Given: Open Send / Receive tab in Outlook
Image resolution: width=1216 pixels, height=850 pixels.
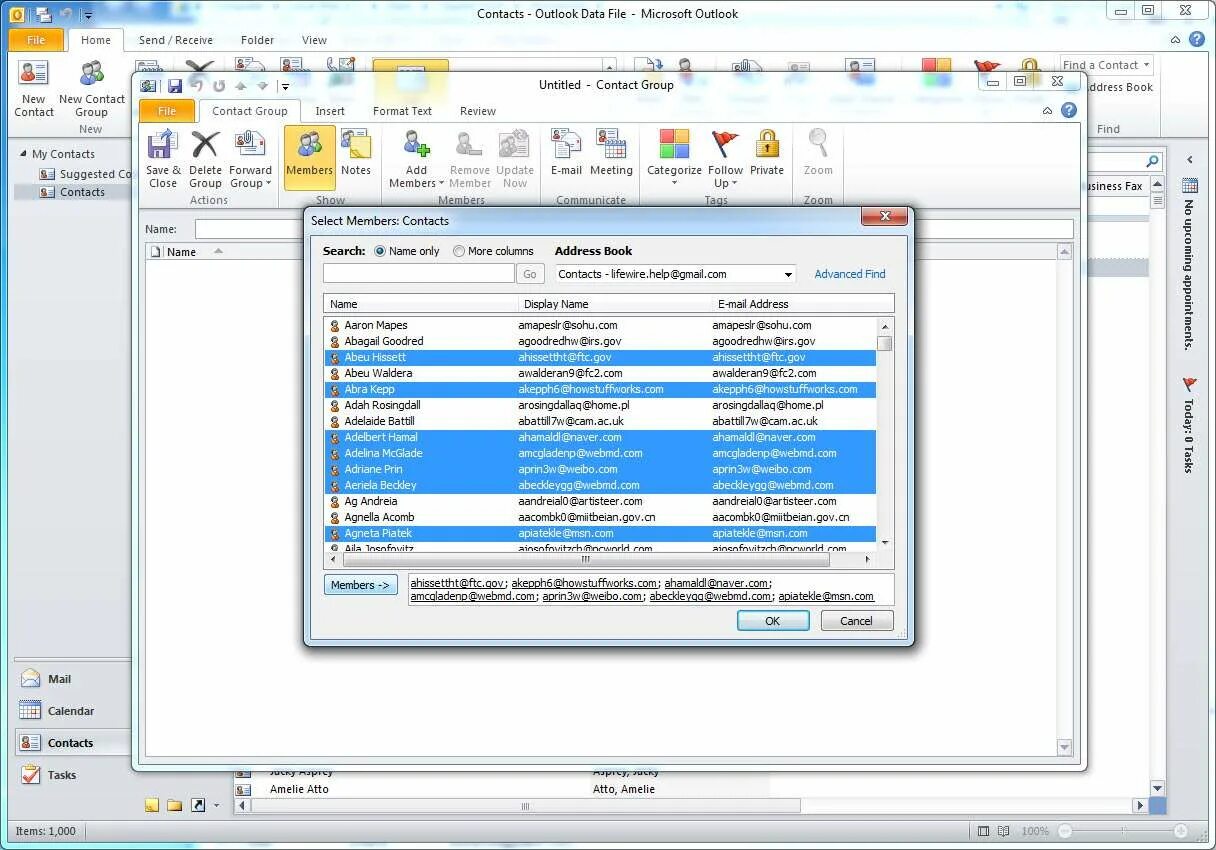Looking at the screenshot, I should pyautogui.click(x=175, y=40).
